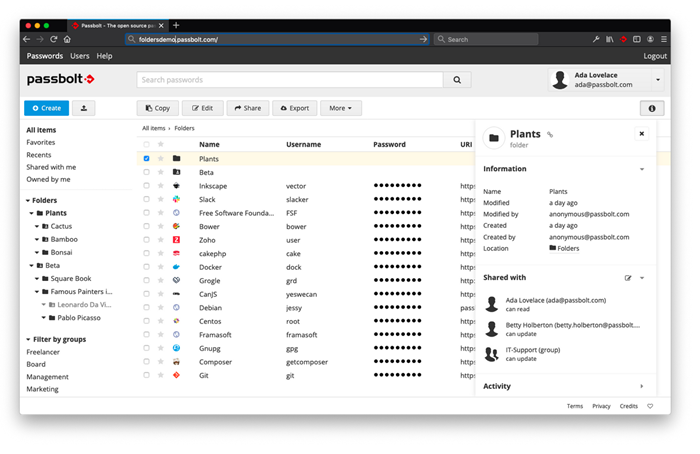700x454 pixels.
Task: Click the Export button
Action: pos(295,108)
